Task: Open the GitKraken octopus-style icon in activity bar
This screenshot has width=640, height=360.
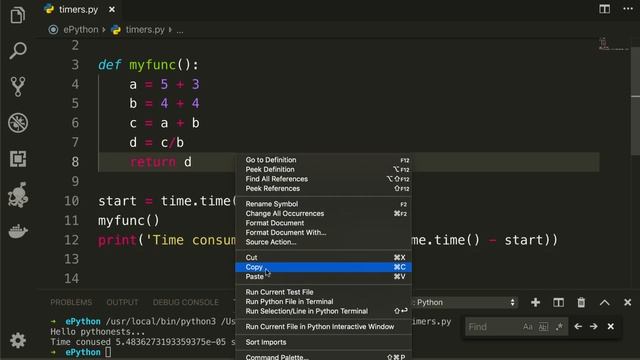Action: tap(18, 195)
